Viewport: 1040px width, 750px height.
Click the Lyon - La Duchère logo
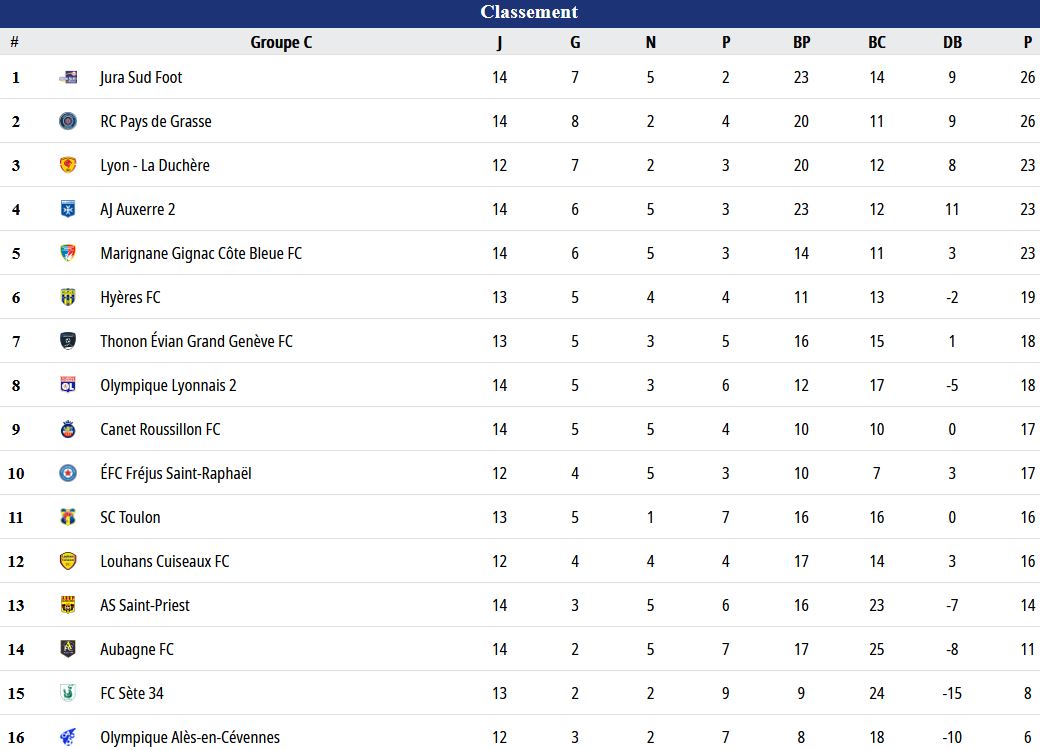tap(68, 165)
